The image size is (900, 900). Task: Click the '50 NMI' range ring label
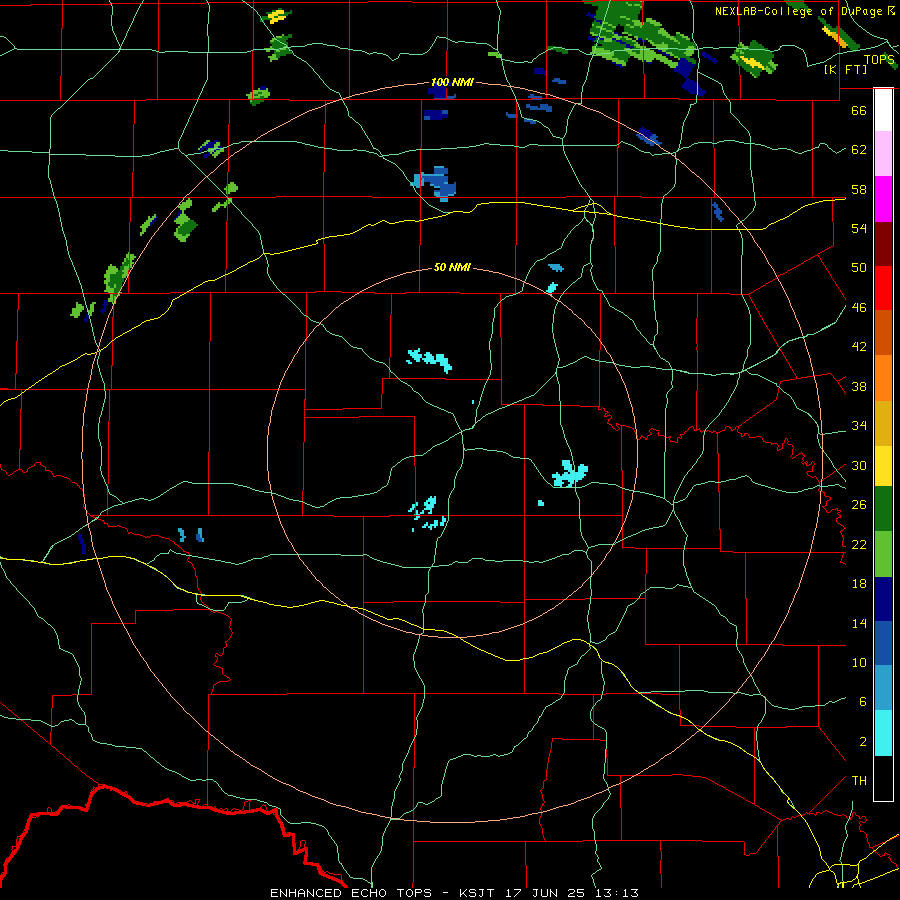pyautogui.click(x=452, y=267)
